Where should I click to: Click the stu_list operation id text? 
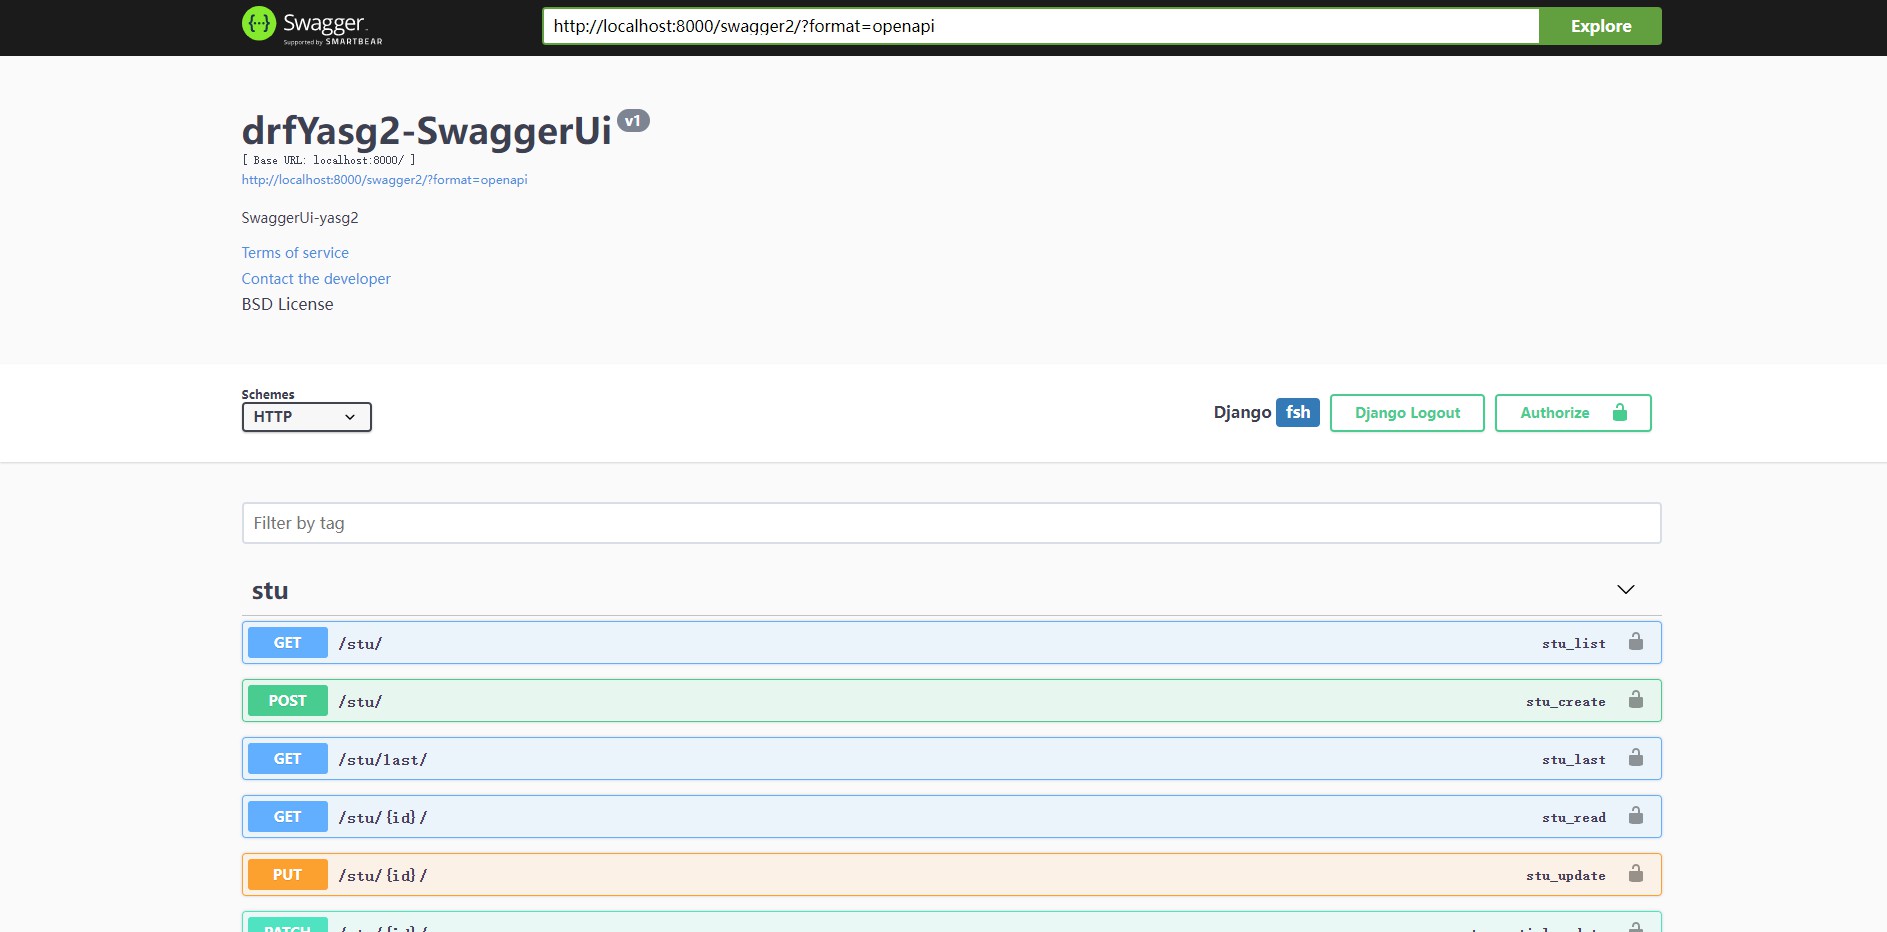[1573, 644]
